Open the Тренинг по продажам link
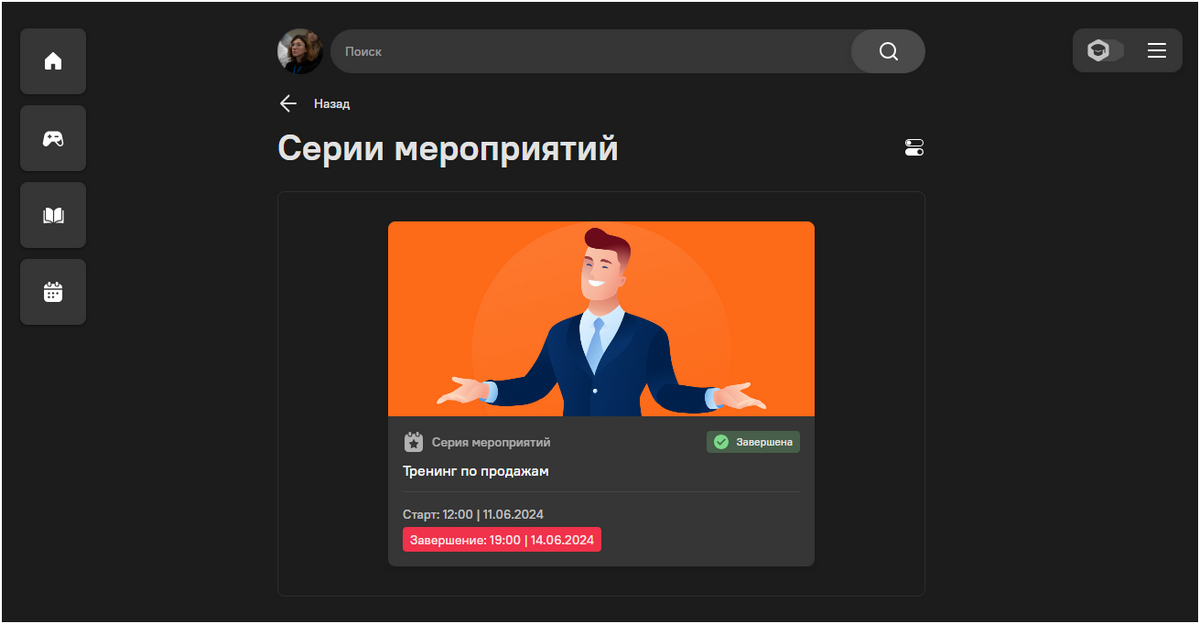Screen dimensions: 1200x624 (474, 470)
